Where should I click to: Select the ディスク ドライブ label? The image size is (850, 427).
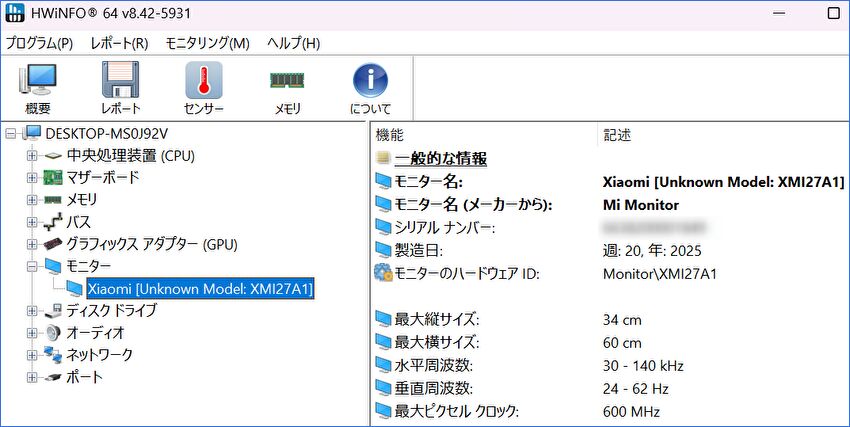click(x=112, y=310)
